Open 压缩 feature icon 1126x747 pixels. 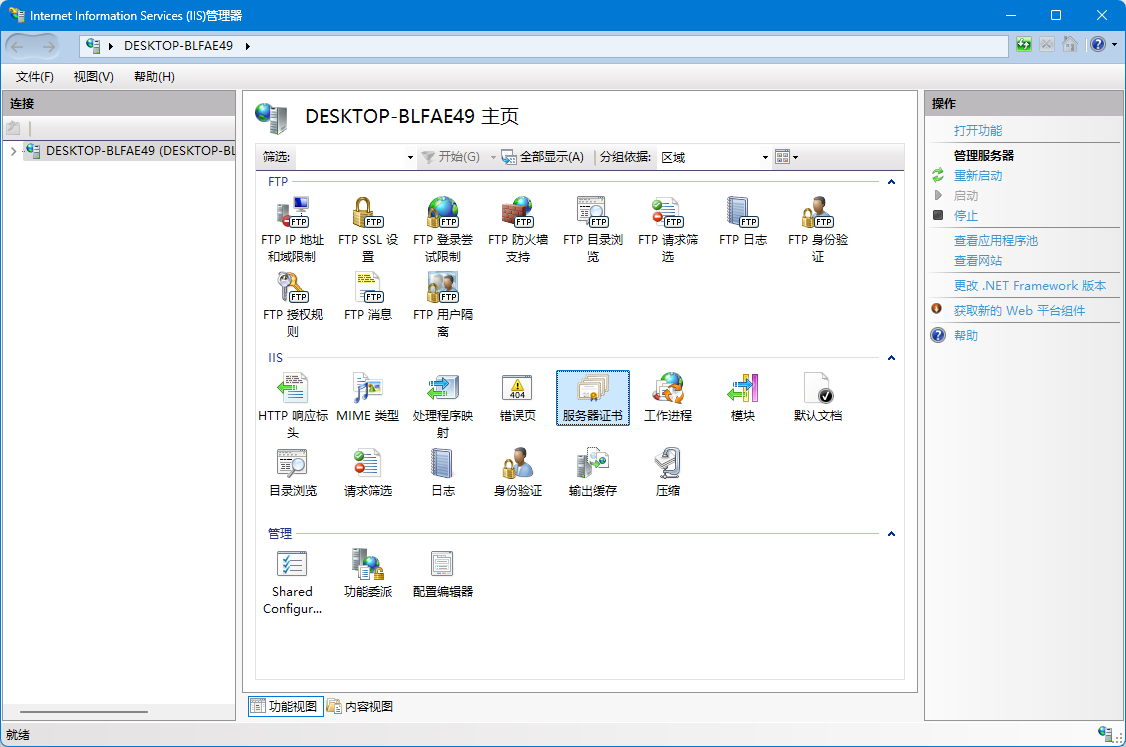coord(668,473)
